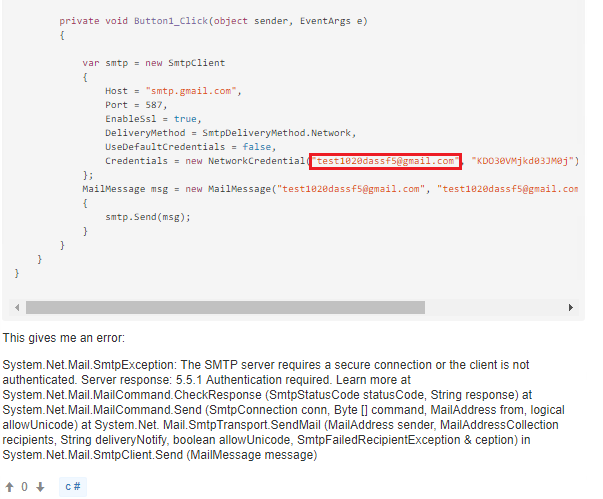Click the upvote arrow below the post
This screenshot has width=603, height=499.
pyautogui.click(x=9, y=487)
